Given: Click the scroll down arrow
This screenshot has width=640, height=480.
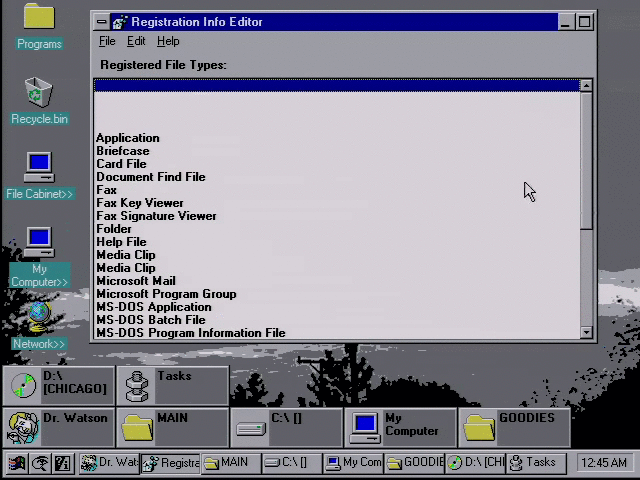Looking at the screenshot, I should tap(586, 332).
